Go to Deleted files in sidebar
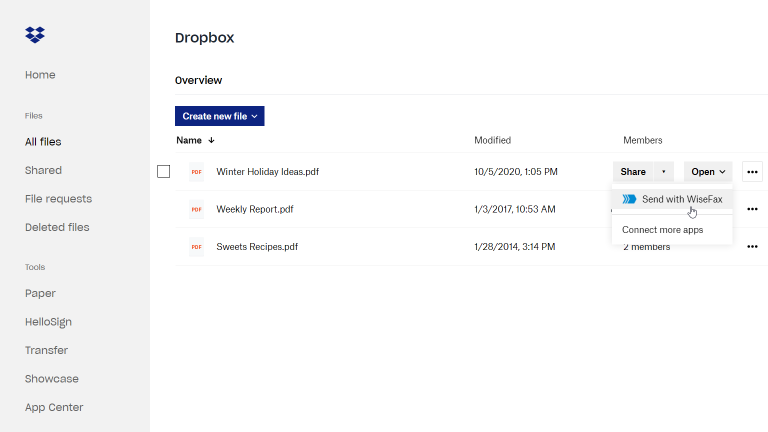This screenshot has width=768, height=432. coord(57,227)
